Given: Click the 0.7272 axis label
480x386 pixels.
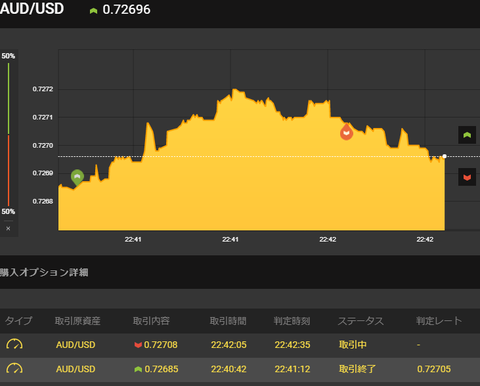Looking at the screenshot, I should click(43, 89).
